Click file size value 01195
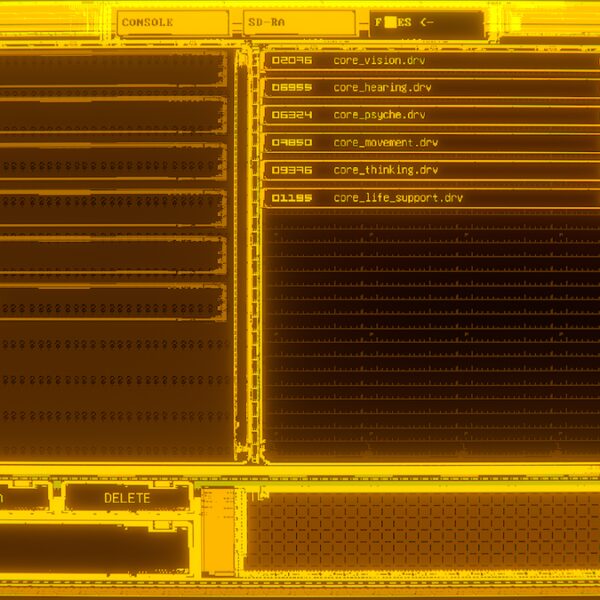The width and height of the screenshot is (600, 600). coord(292,198)
